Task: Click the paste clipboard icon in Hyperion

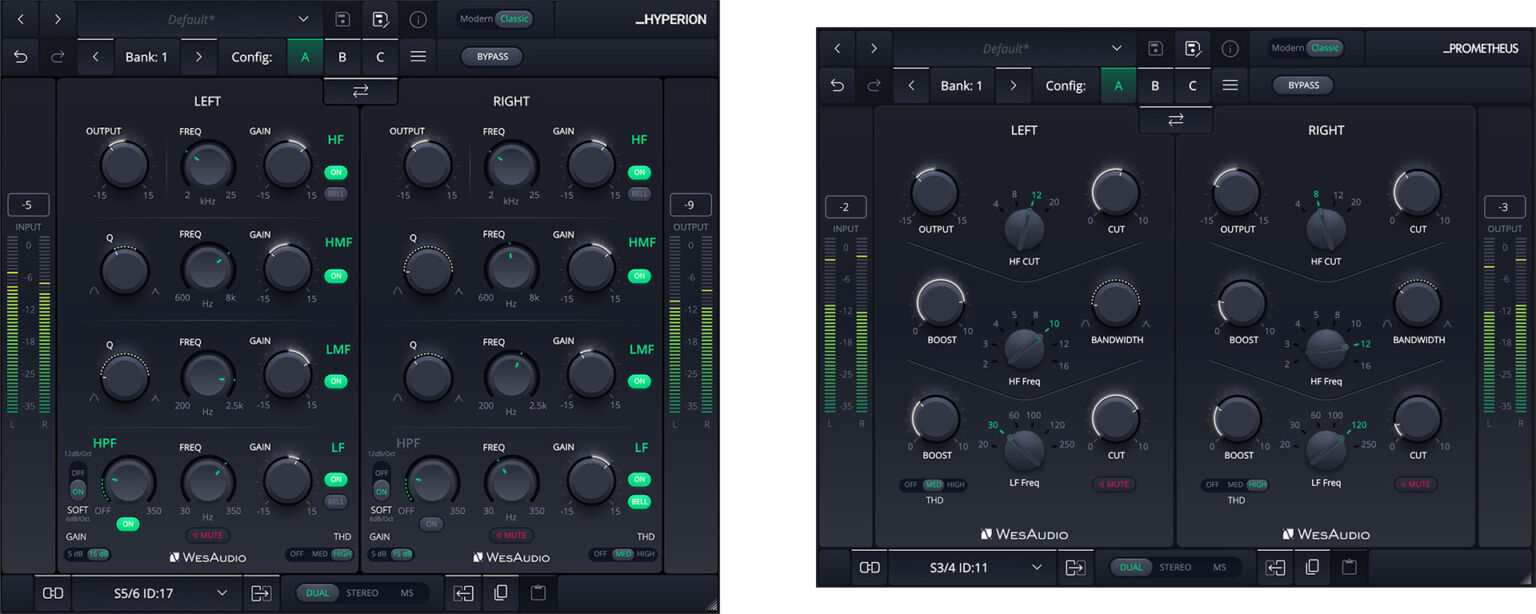Action: [x=538, y=593]
